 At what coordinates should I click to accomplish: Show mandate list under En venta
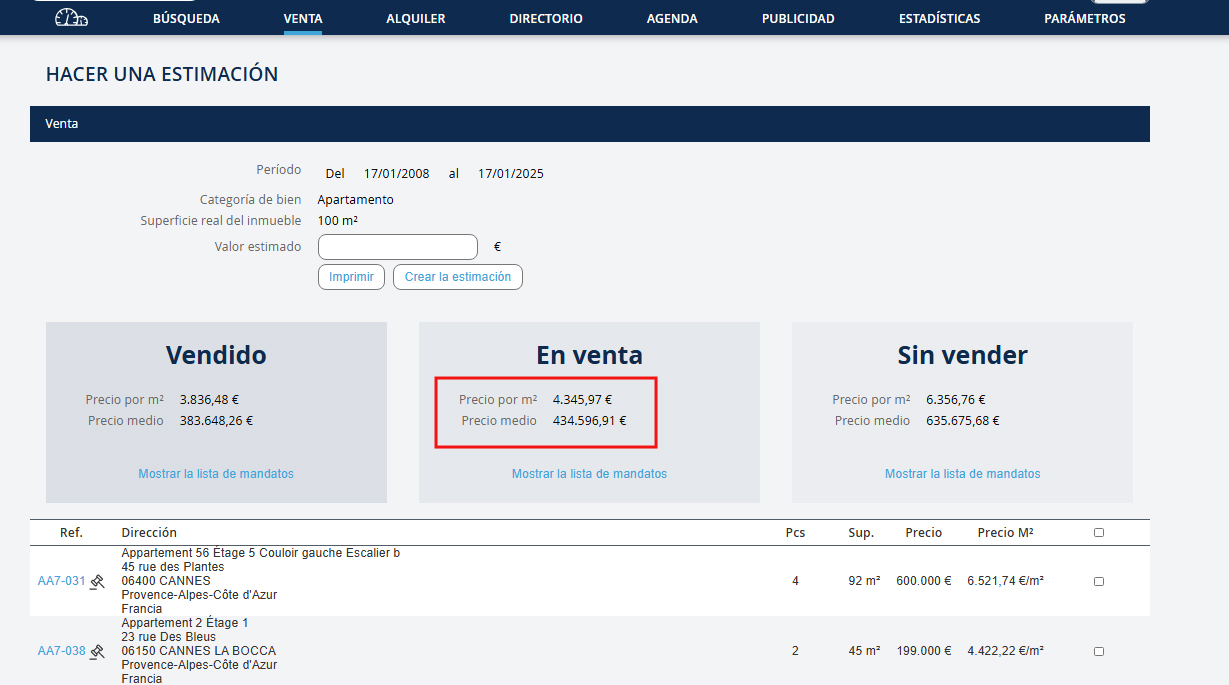click(589, 474)
